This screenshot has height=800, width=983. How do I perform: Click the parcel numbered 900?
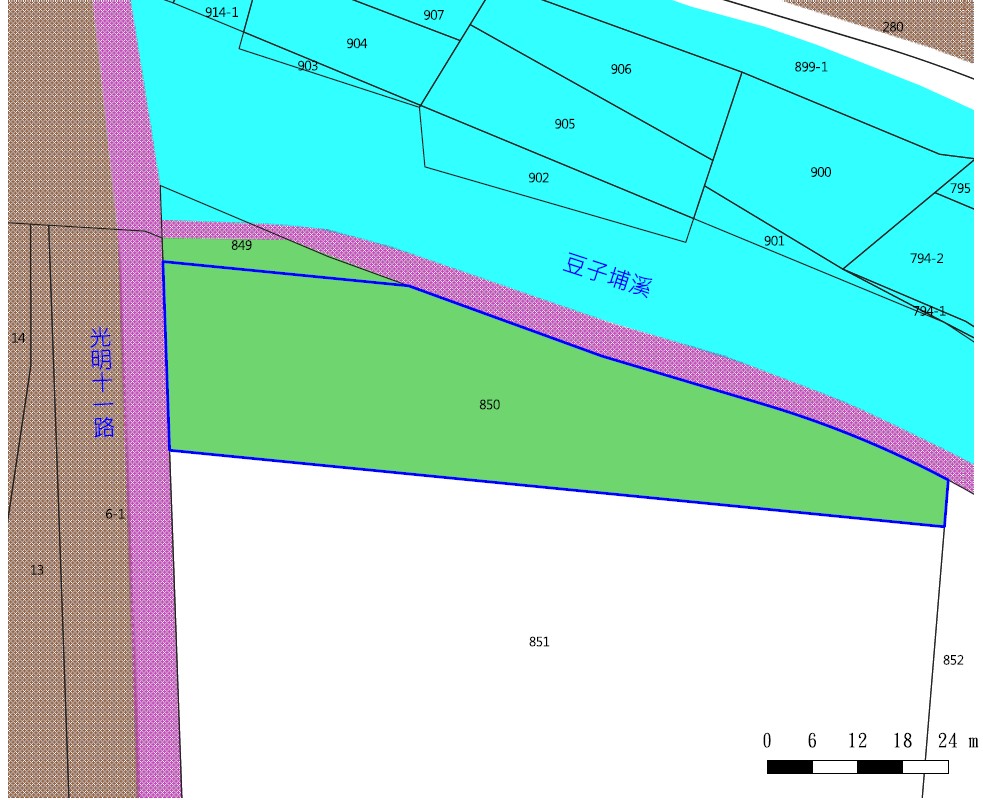(x=821, y=172)
